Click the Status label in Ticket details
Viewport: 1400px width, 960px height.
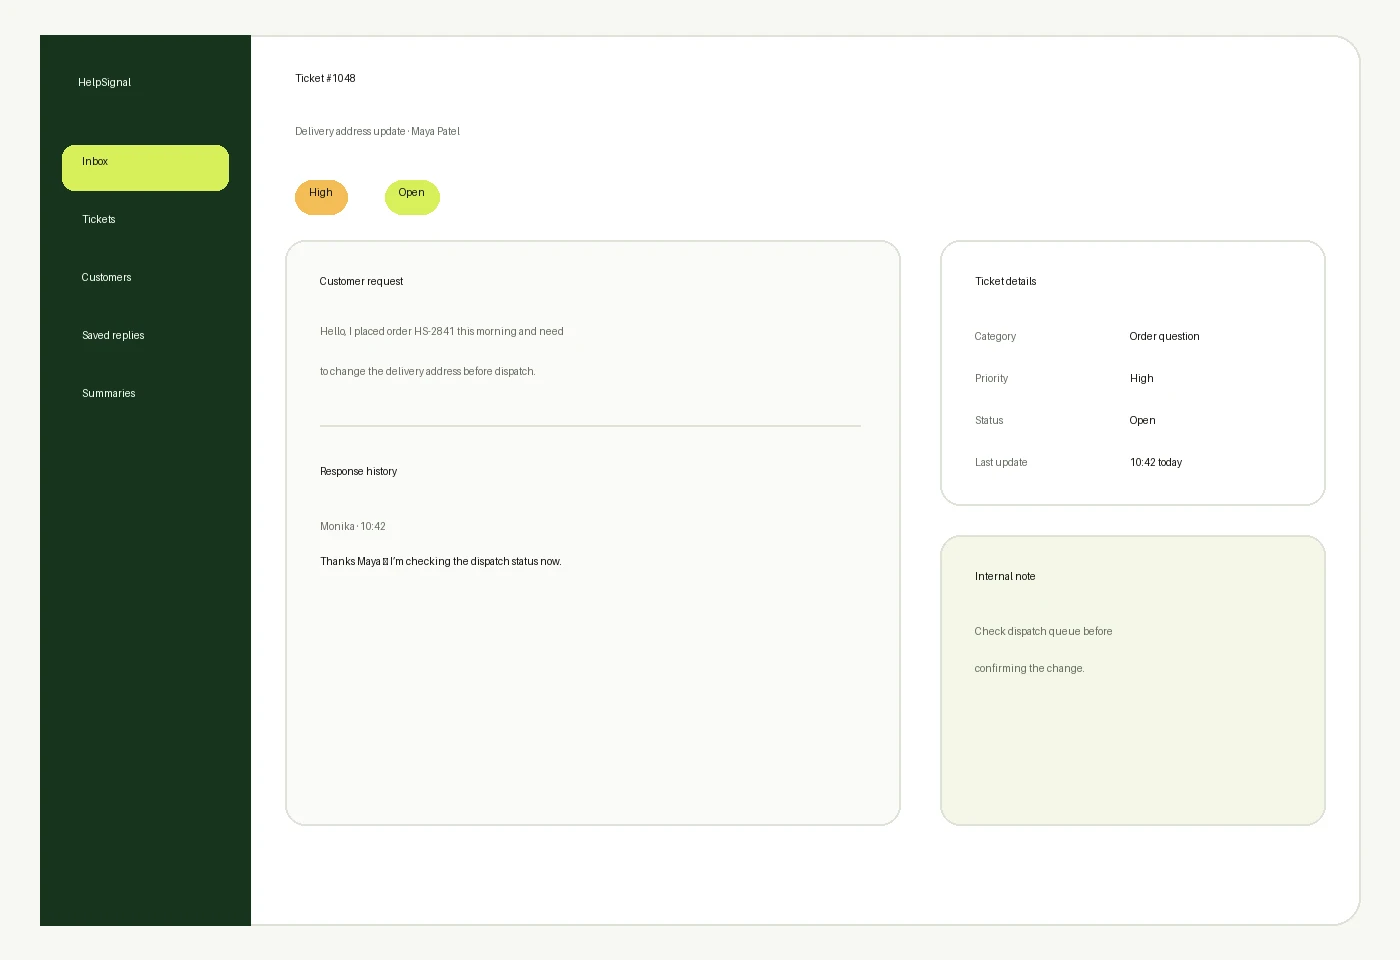point(989,420)
